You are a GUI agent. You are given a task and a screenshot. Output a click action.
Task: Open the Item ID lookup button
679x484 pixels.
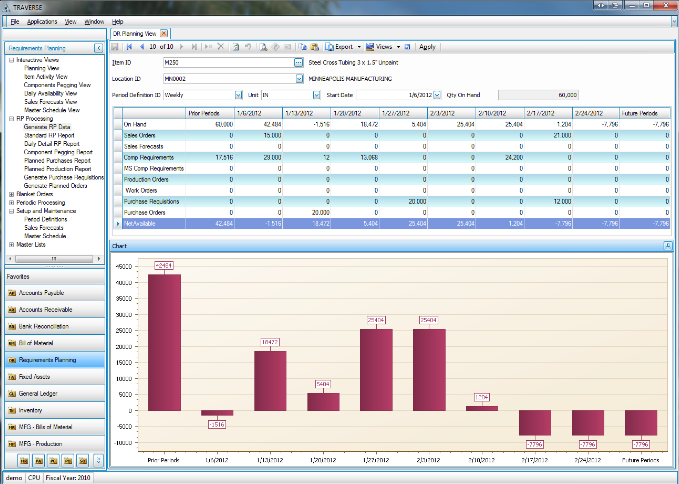pyautogui.click(x=298, y=62)
